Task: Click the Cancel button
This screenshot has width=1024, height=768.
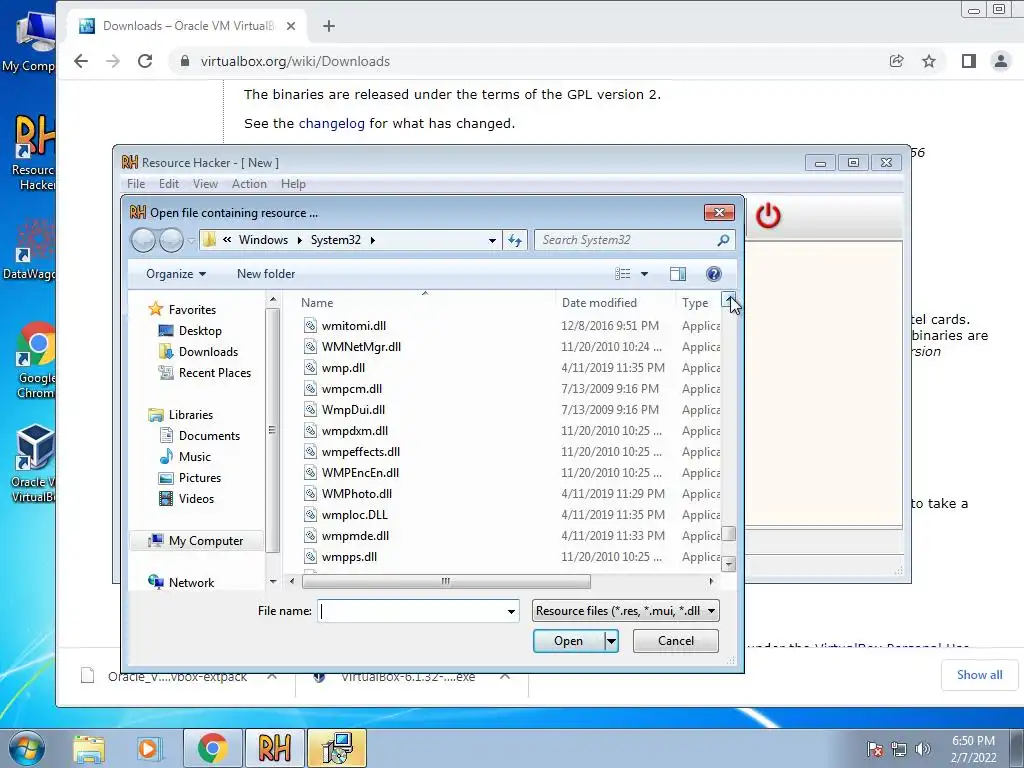Action: click(676, 641)
